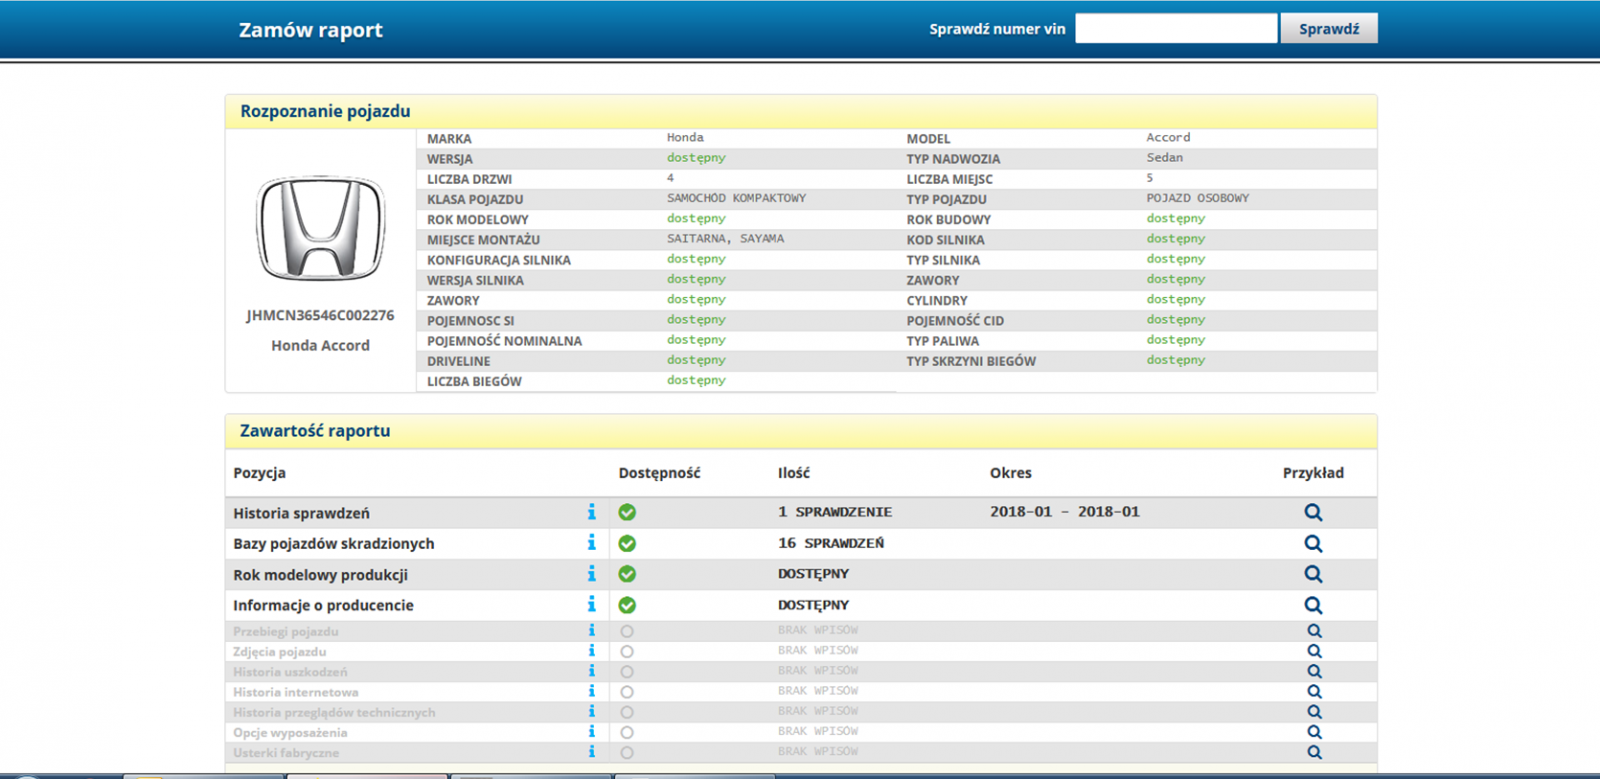Click the SAMOCHÓD KOMPAKTOWY class value
The width and height of the screenshot is (1600, 779).
736,198
